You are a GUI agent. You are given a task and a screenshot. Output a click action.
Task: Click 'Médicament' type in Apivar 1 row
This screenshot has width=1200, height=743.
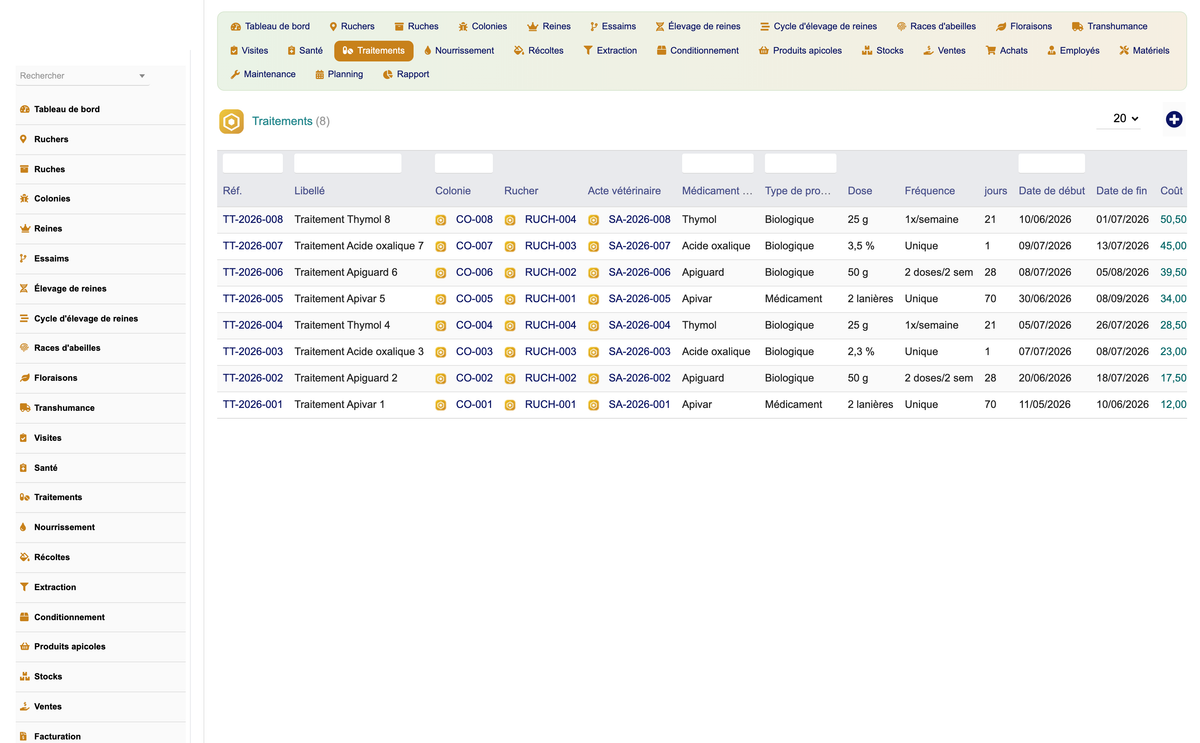794,405
